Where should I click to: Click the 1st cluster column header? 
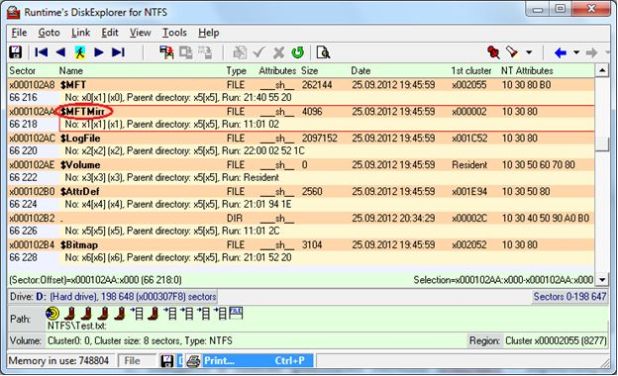[471, 71]
